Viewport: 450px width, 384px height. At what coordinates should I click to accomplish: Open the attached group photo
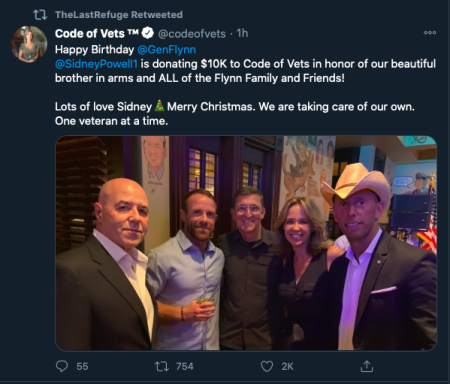click(x=246, y=243)
